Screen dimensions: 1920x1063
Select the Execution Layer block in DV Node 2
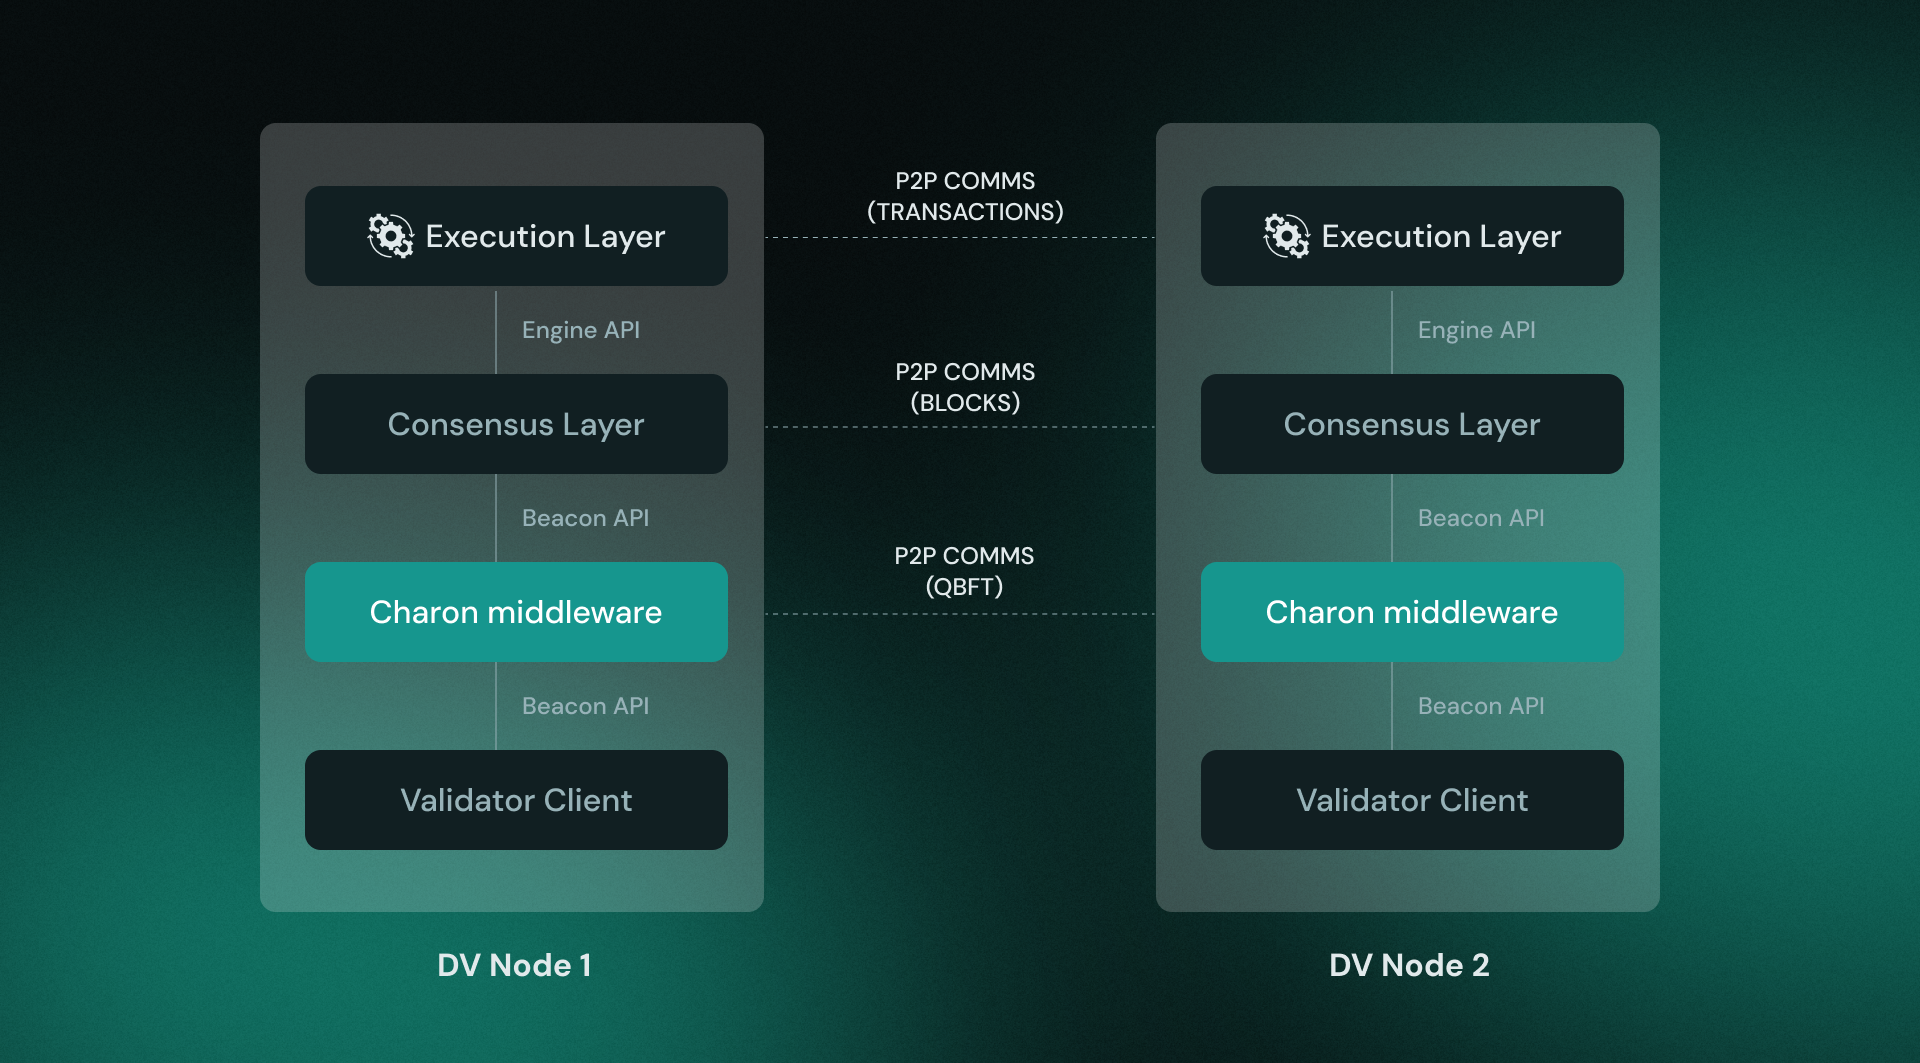tap(1412, 236)
